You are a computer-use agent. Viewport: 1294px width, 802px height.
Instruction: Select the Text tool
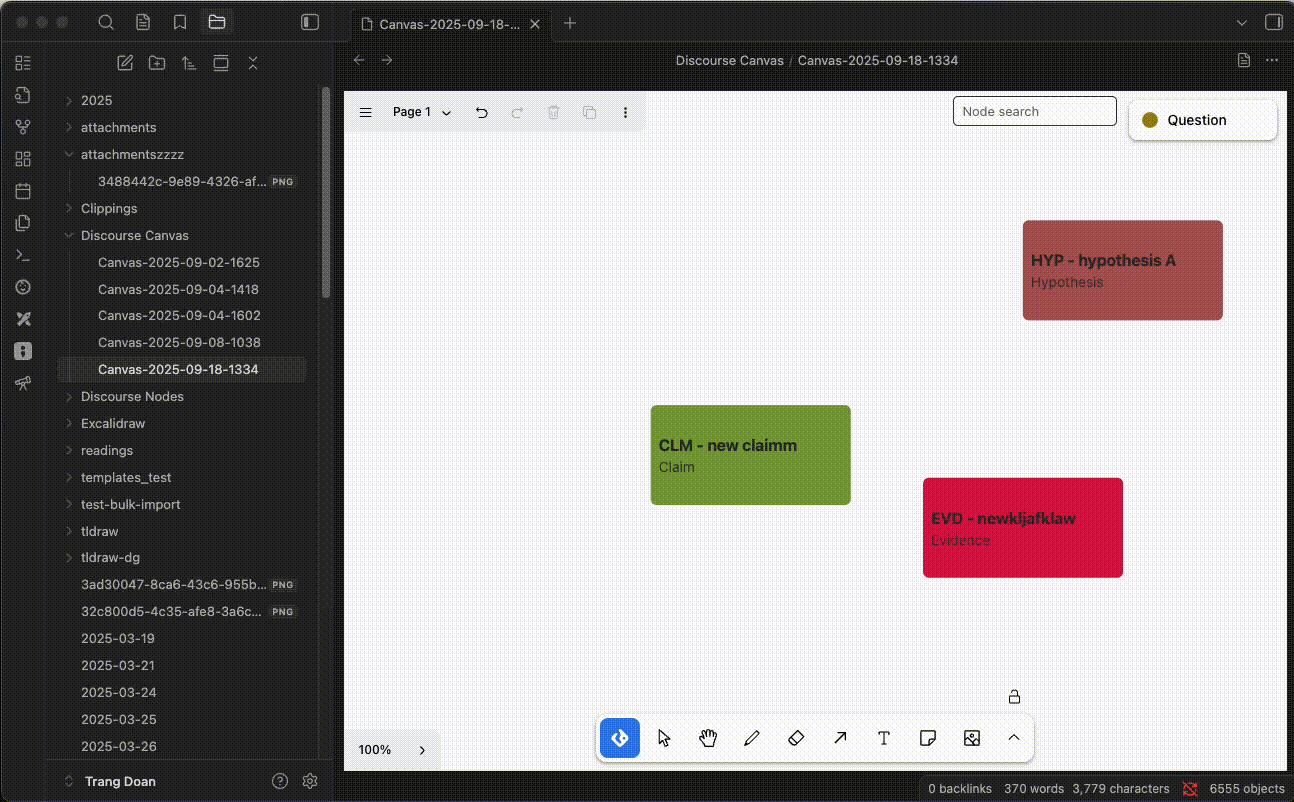pos(884,738)
